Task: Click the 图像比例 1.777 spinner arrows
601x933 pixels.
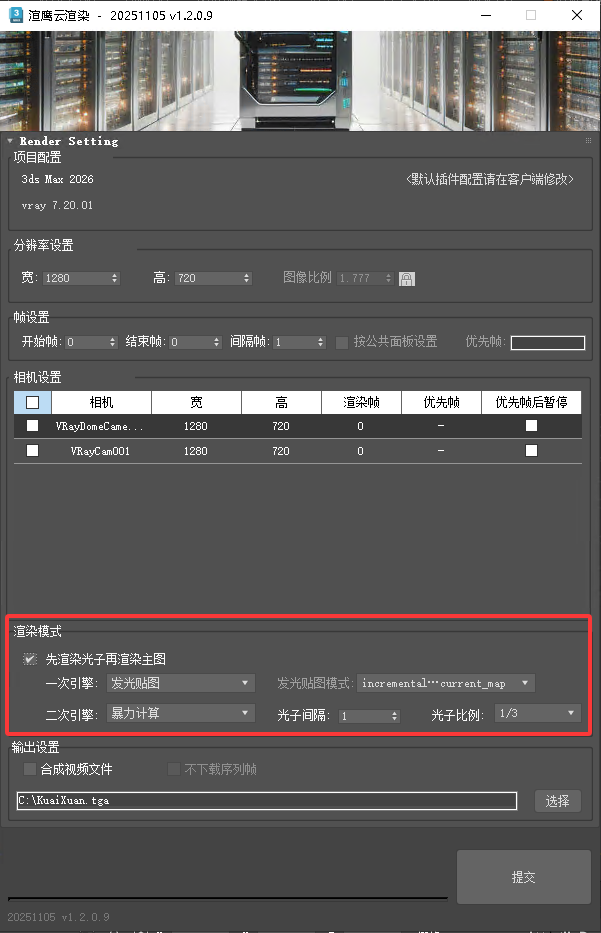Action: click(389, 278)
